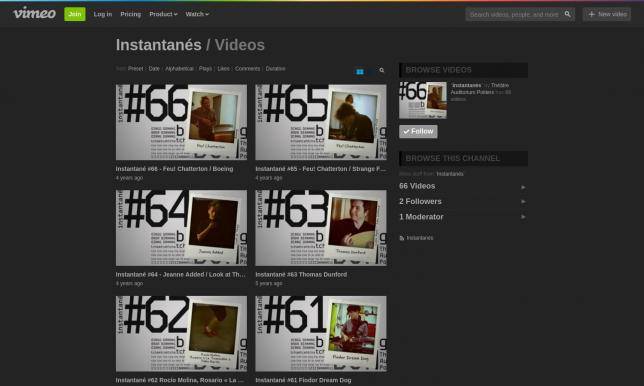Click the Follow button
This screenshot has height=386, width=644.
418,131
